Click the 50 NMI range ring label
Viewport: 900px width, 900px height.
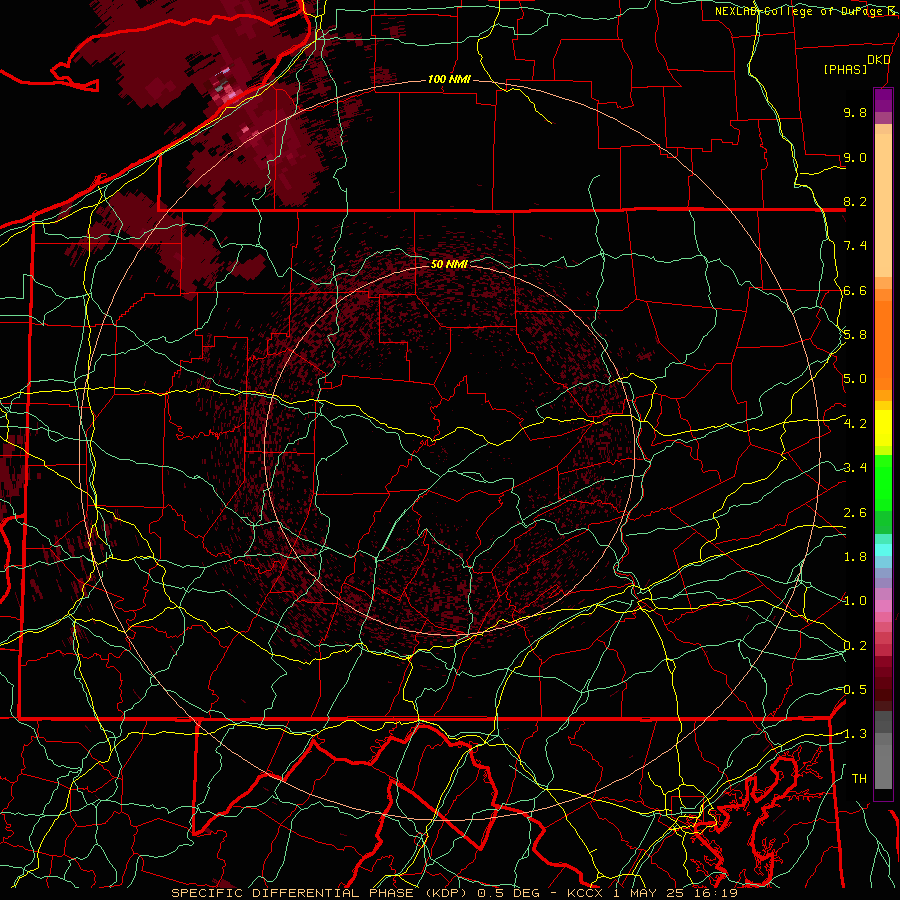click(x=449, y=264)
